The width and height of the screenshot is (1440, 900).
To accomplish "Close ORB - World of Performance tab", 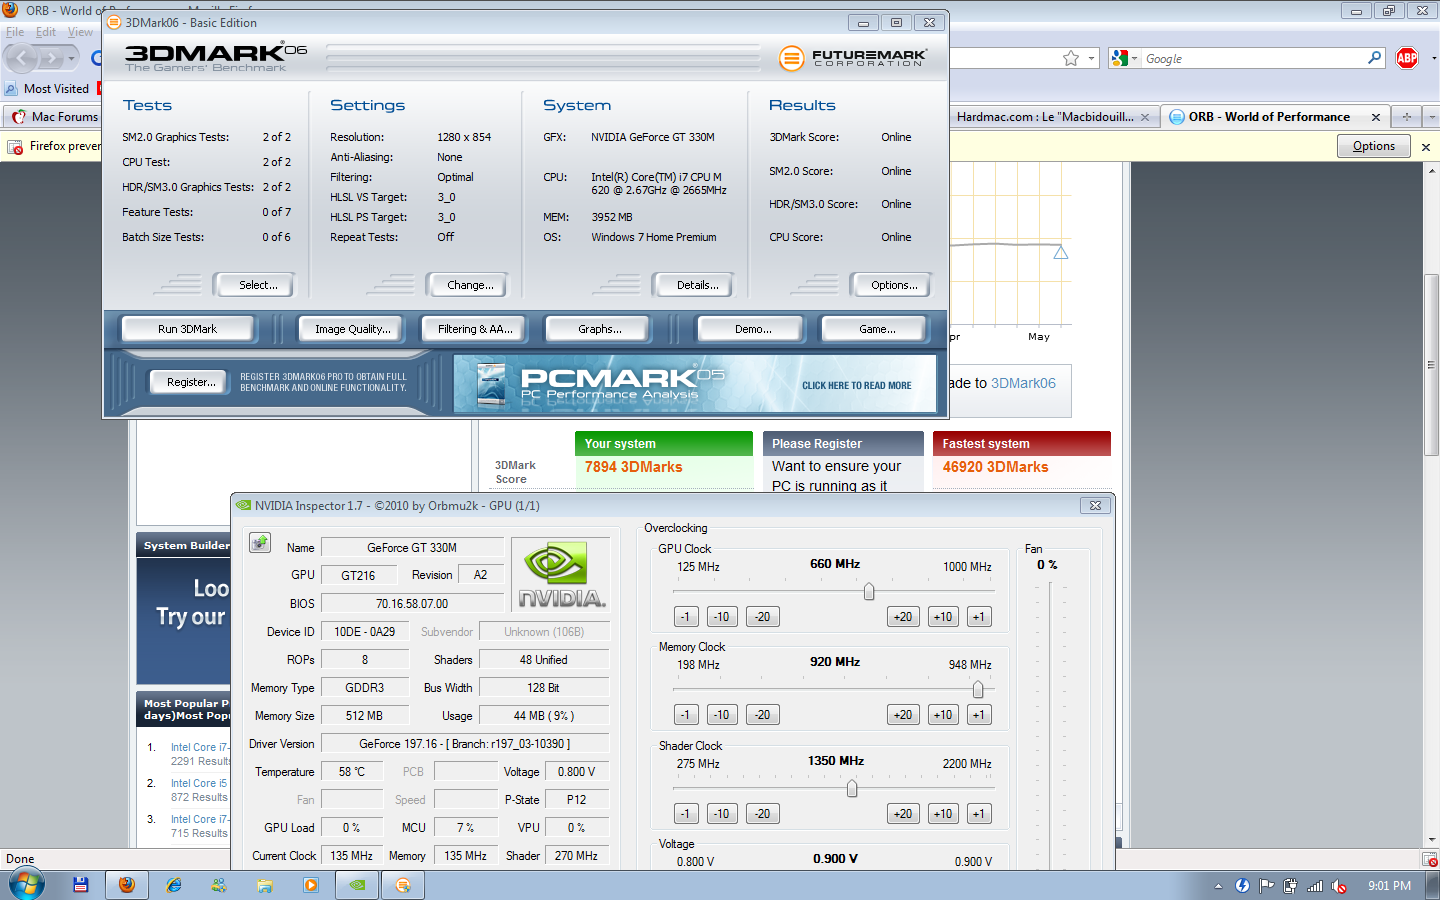I will tap(1376, 117).
